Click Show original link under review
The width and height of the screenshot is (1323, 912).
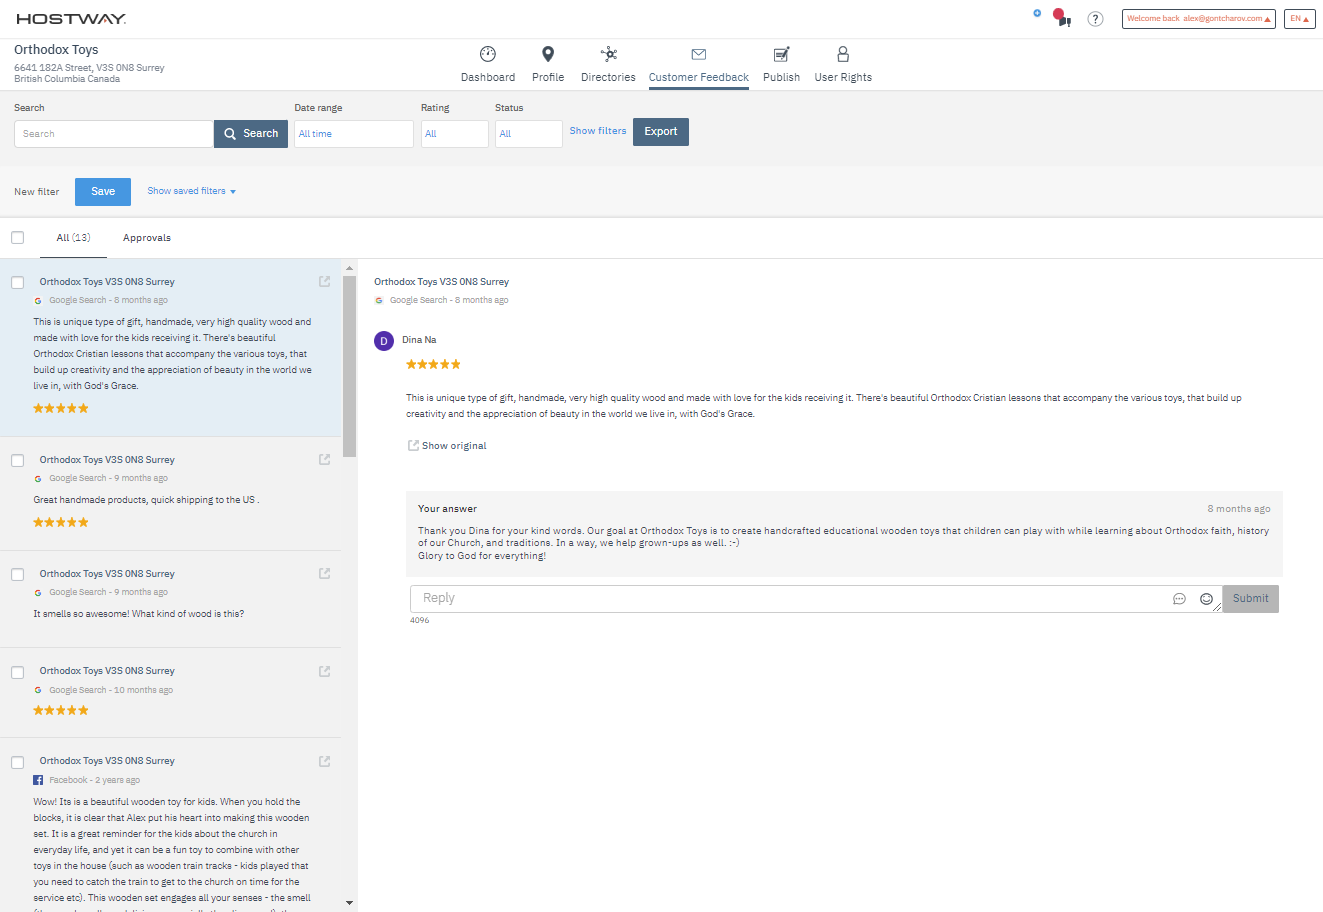(447, 446)
